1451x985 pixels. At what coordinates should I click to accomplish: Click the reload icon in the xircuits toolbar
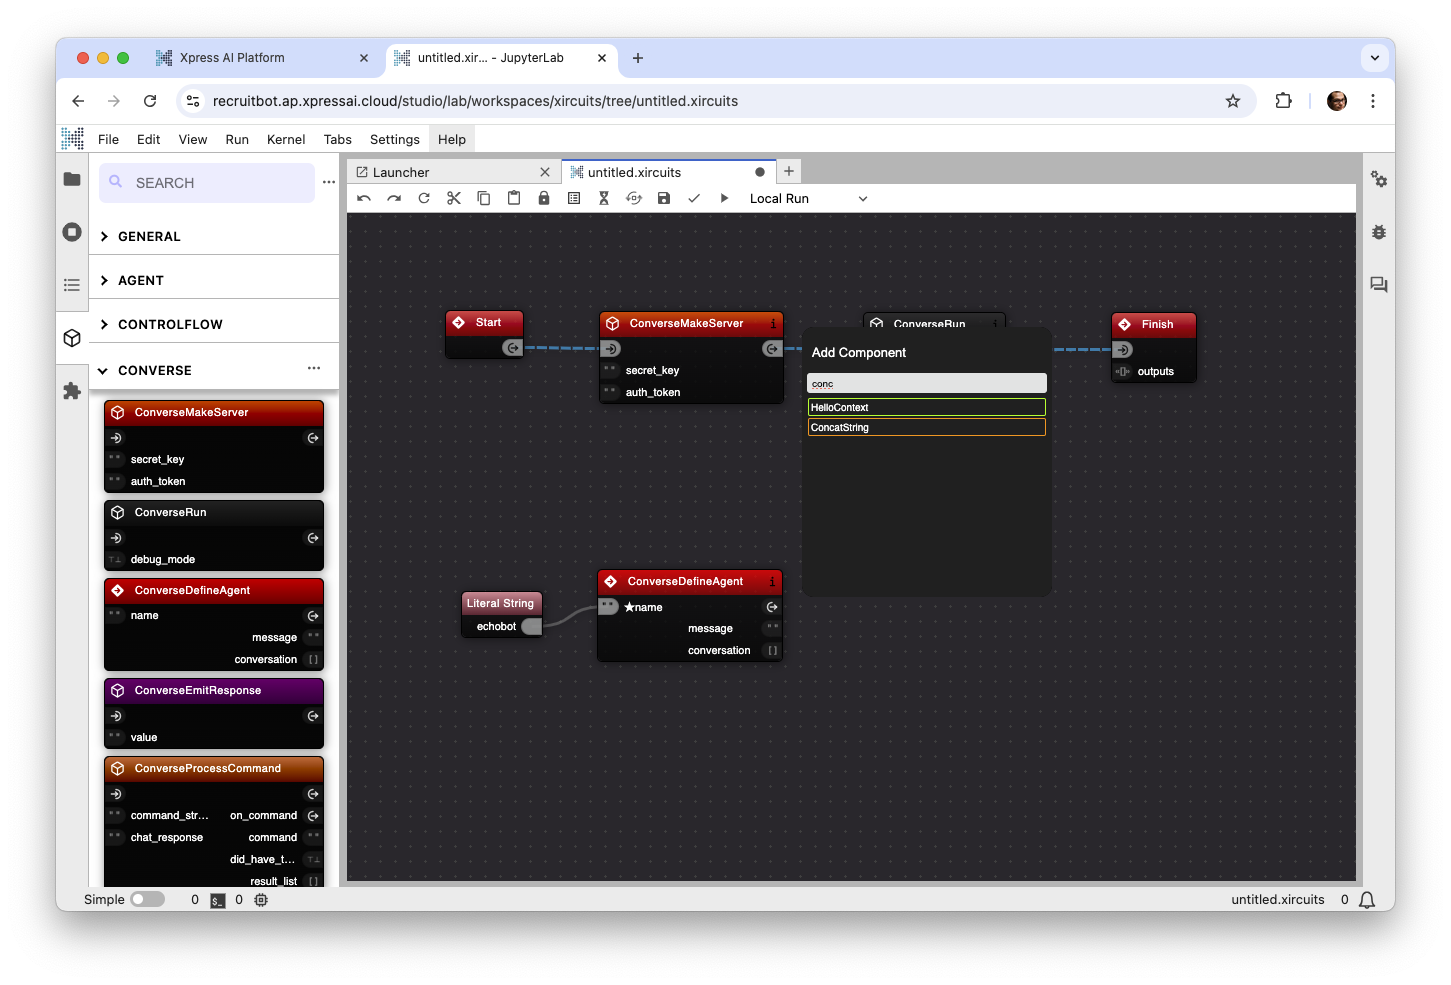[424, 198]
